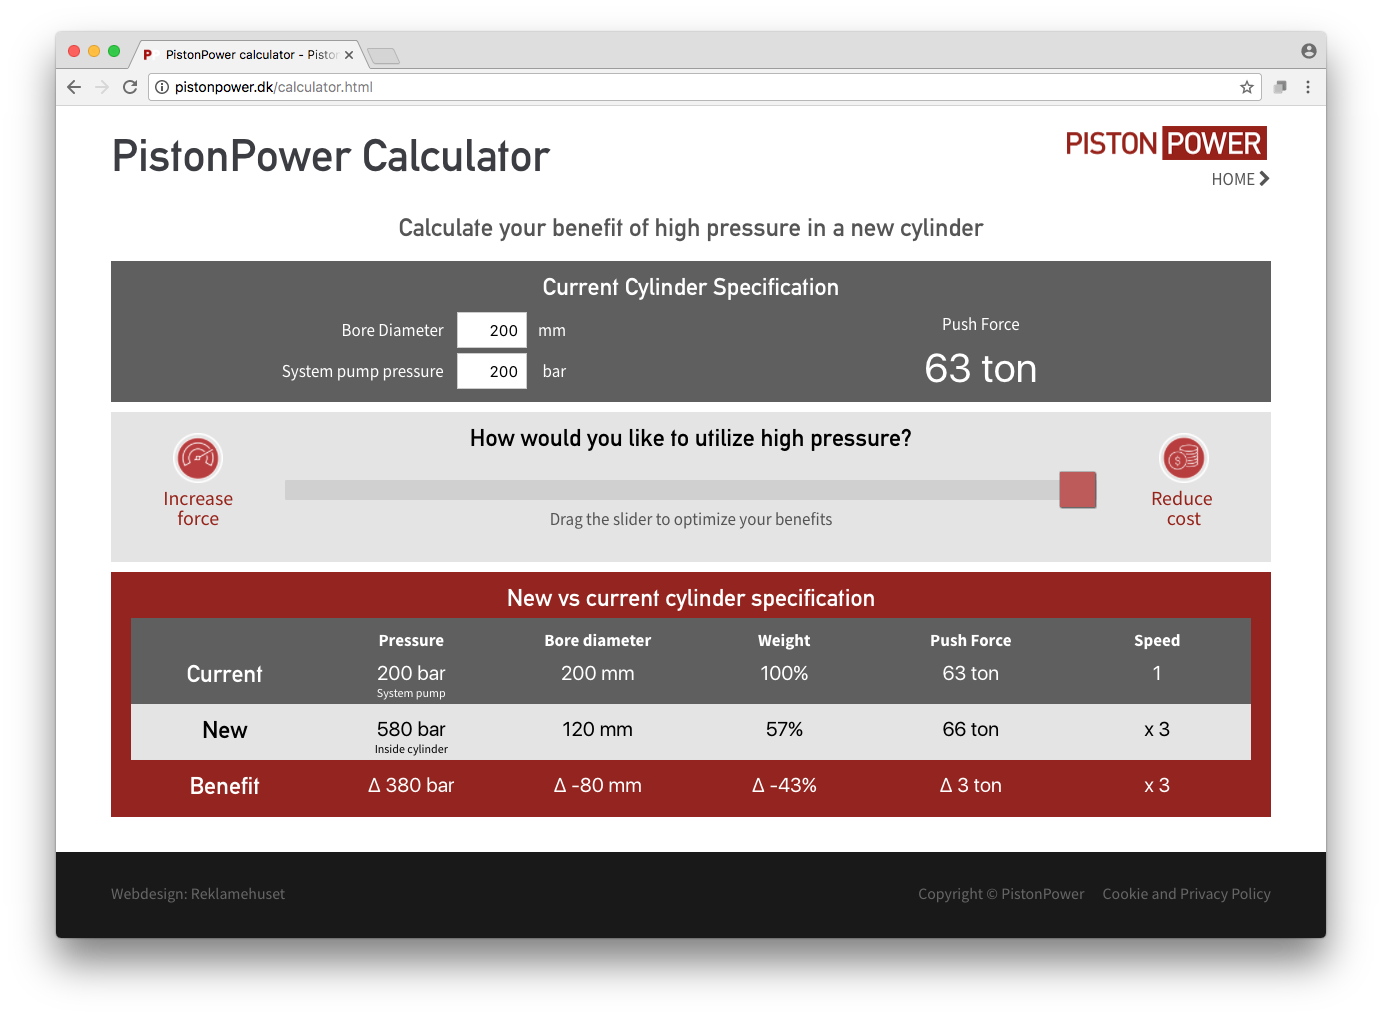Open the Webdesign: Reklamehuset link
The width and height of the screenshot is (1382, 1018).
click(198, 894)
